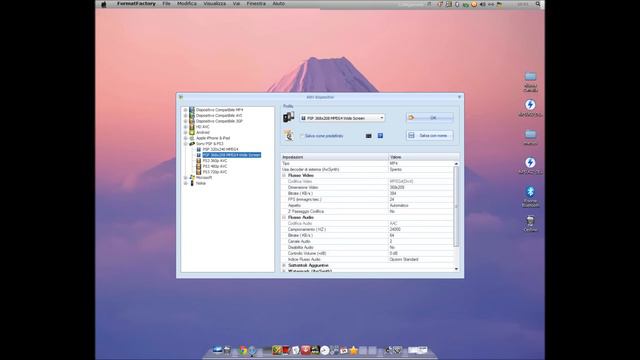Click the mobile devices icon beside profile dropdown
This screenshot has width=640, height=360.
coord(289,118)
